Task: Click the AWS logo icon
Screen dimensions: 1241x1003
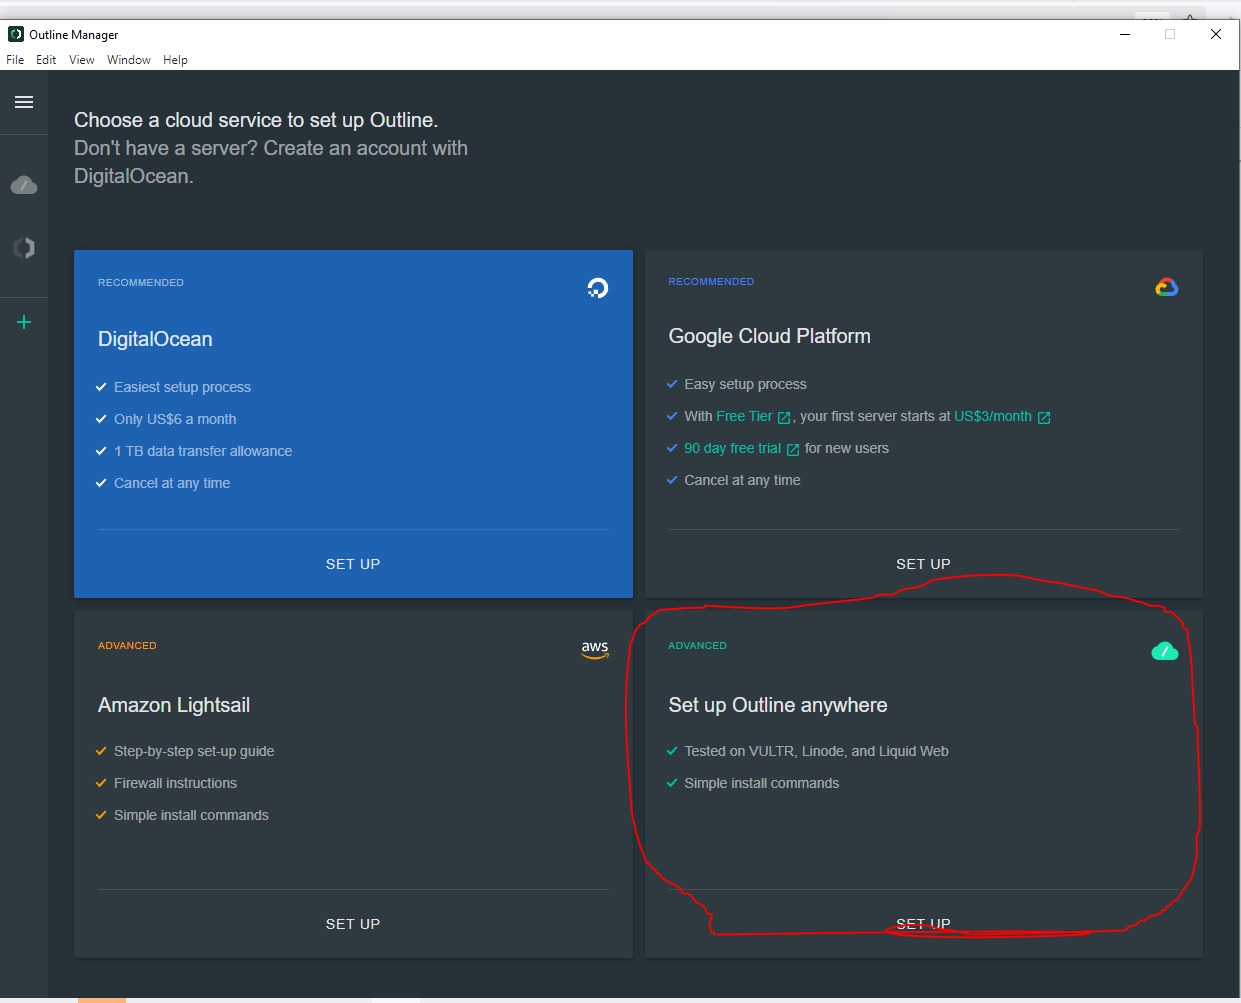Action: point(595,649)
